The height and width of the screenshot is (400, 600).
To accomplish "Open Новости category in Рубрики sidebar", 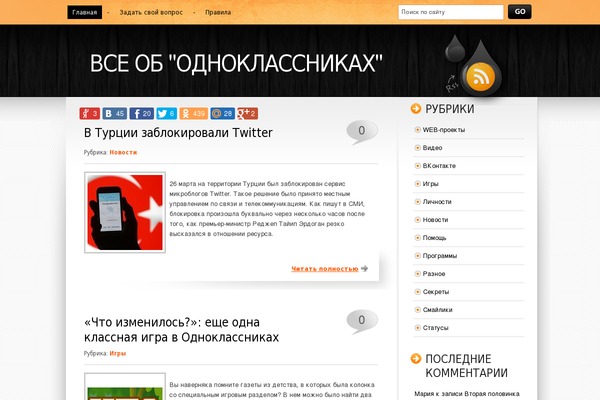I will (x=435, y=220).
